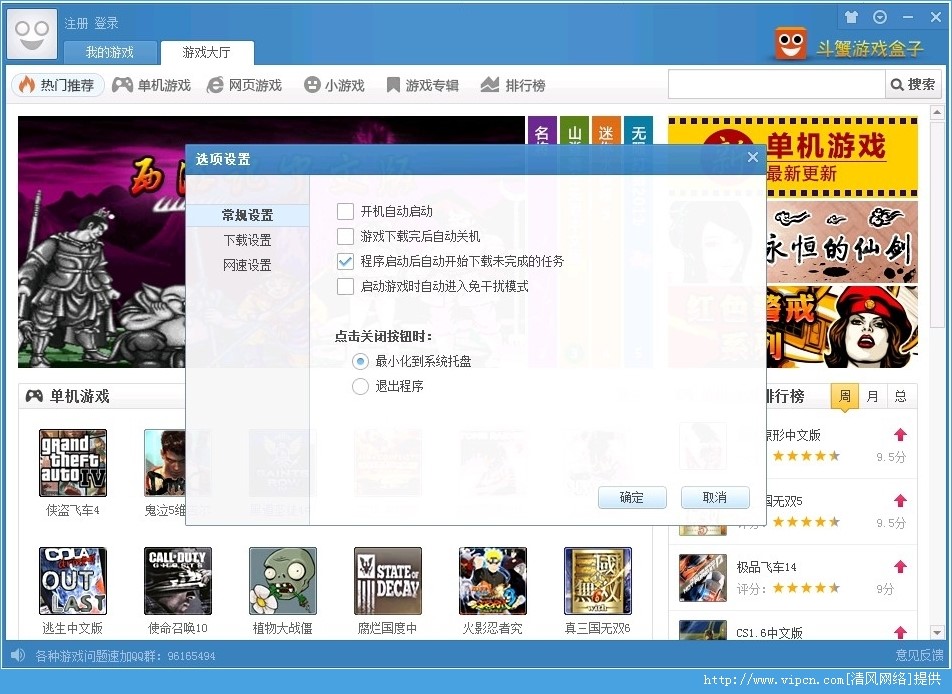Click the search input field
The height and width of the screenshot is (694, 952).
777,84
